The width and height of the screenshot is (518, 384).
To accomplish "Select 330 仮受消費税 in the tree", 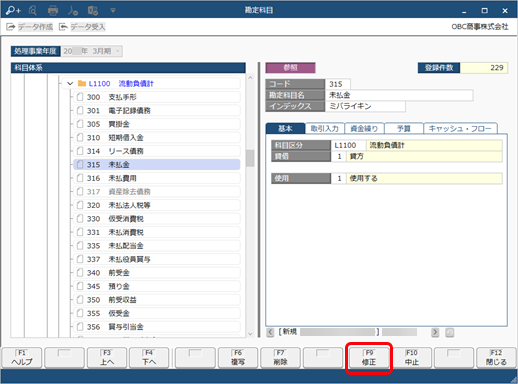I will 157,219.
